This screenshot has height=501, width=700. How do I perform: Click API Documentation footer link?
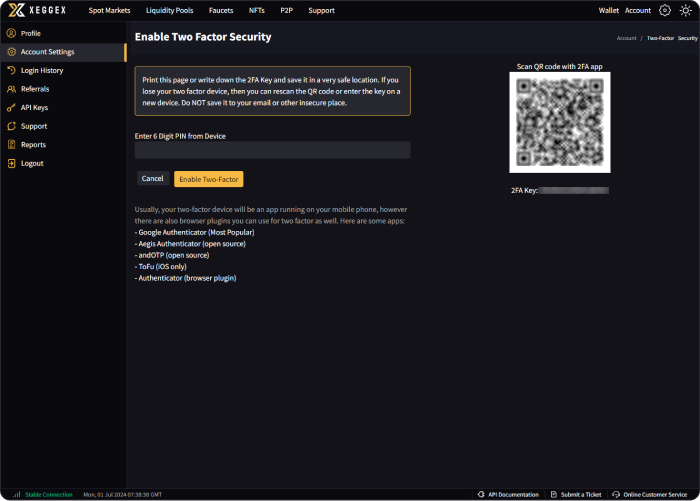[x=513, y=494]
